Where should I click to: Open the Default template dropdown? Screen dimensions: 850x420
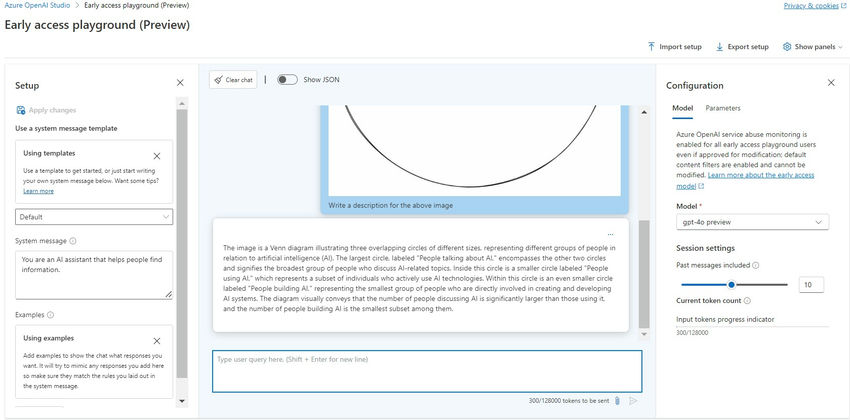click(94, 217)
